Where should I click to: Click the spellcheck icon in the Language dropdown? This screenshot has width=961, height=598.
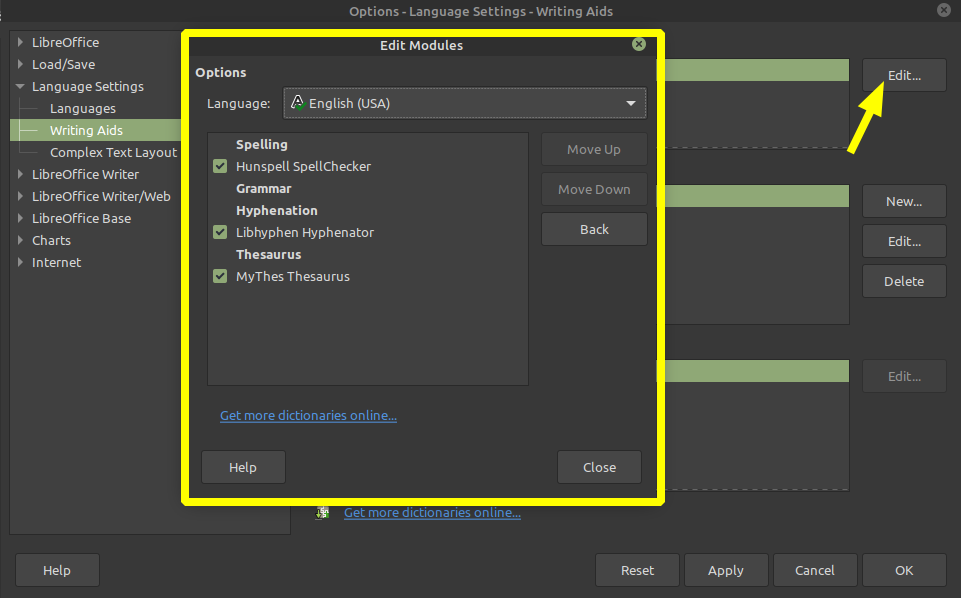click(x=297, y=103)
